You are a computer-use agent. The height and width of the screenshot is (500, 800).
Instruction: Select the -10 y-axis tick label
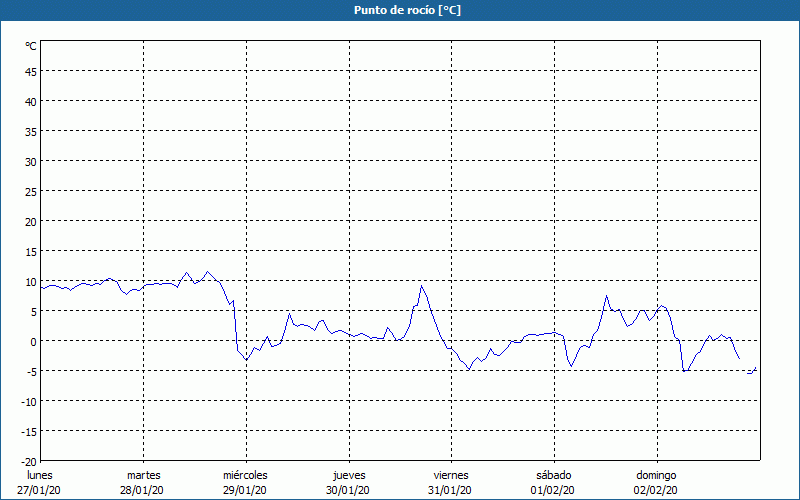(x=29, y=401)
